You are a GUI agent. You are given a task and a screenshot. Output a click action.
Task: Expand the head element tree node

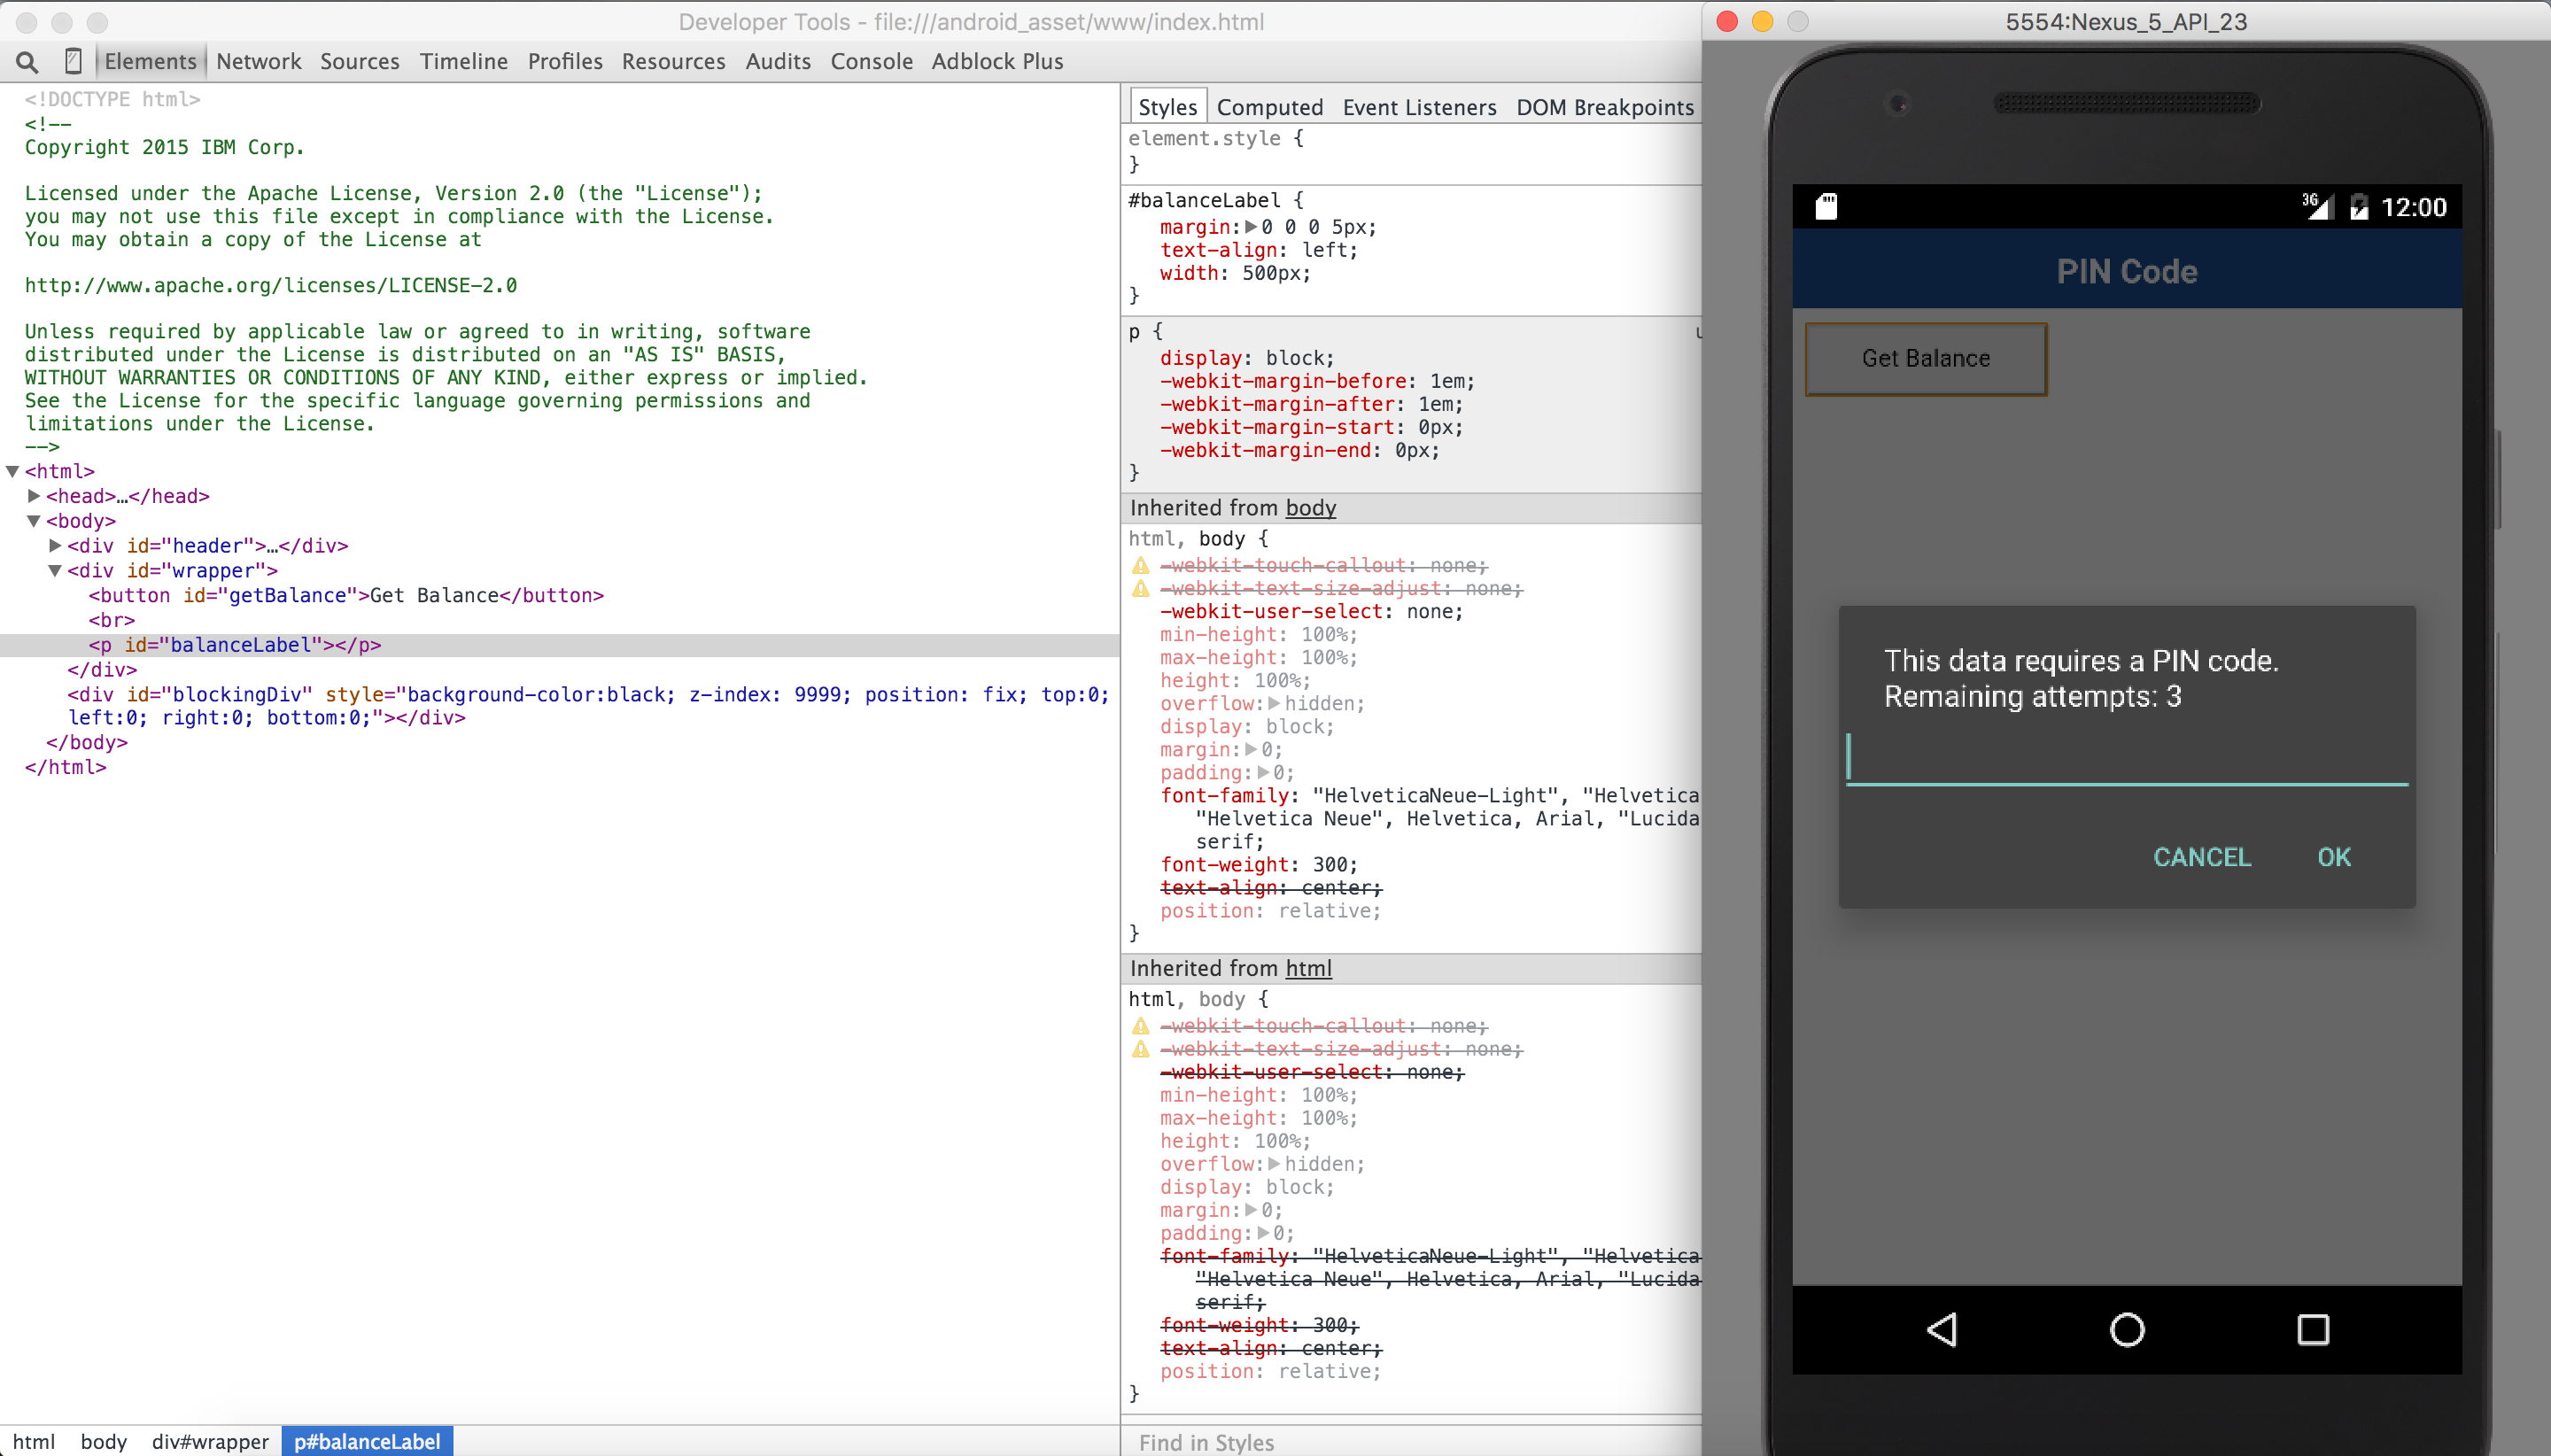click(x=34, y=496)
